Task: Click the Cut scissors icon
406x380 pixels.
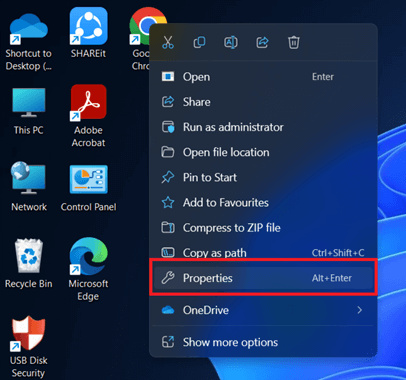Action: [x=168, y=42]
